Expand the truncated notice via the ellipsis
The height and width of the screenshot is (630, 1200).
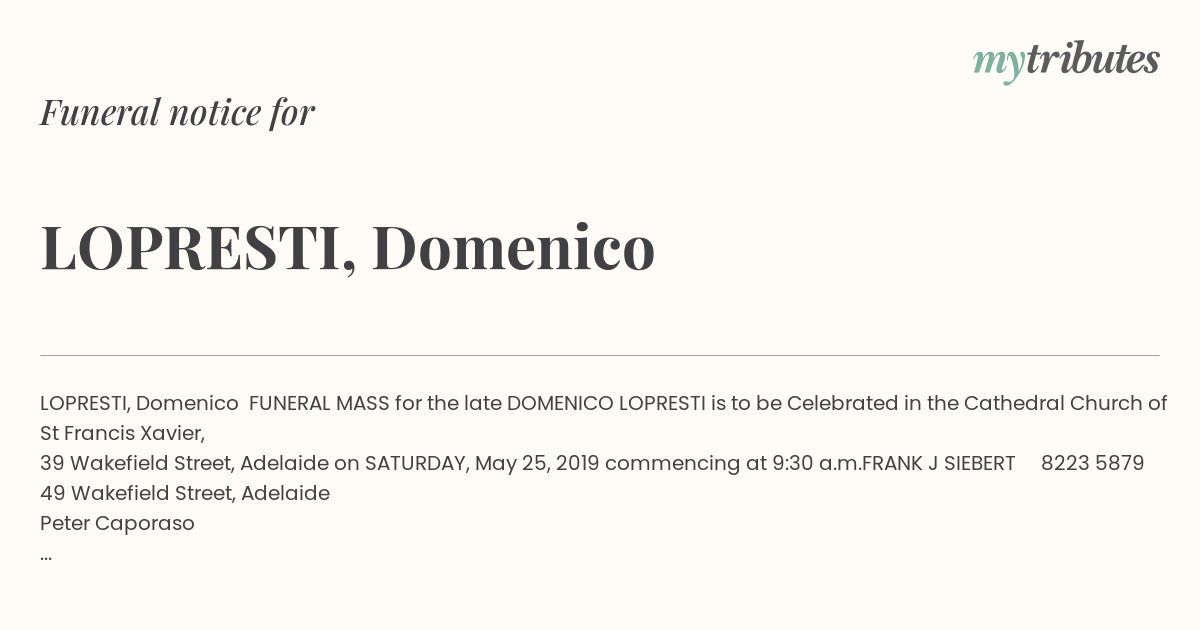coord(46,556)
